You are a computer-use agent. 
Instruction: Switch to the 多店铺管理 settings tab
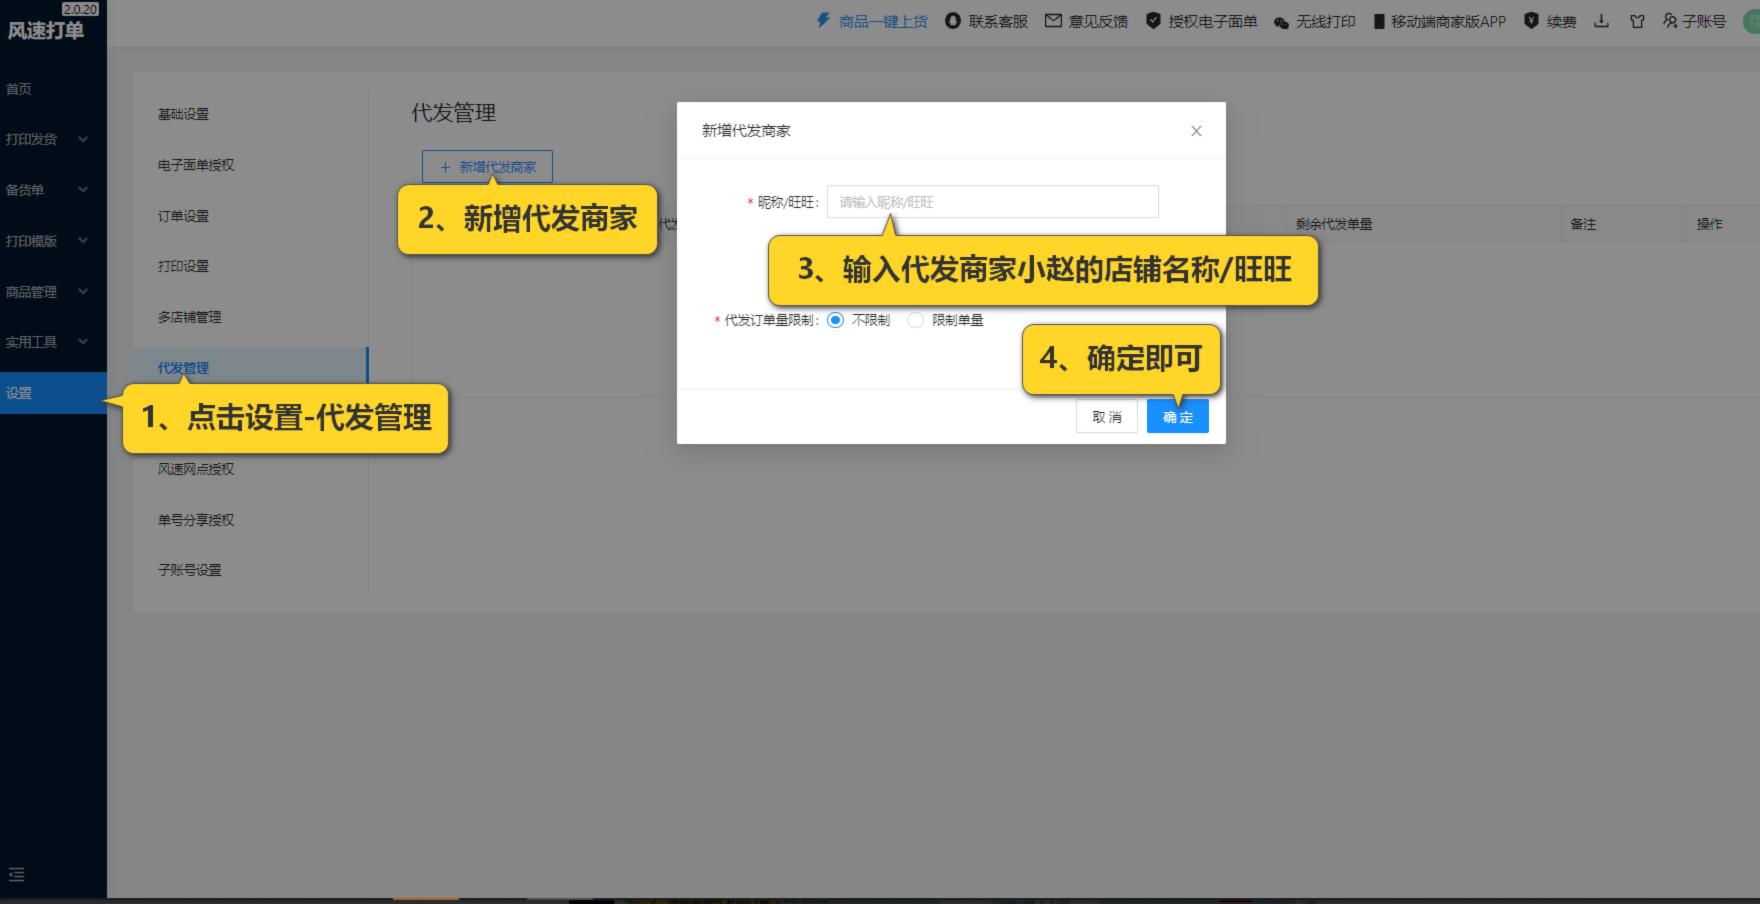point(188,317)
